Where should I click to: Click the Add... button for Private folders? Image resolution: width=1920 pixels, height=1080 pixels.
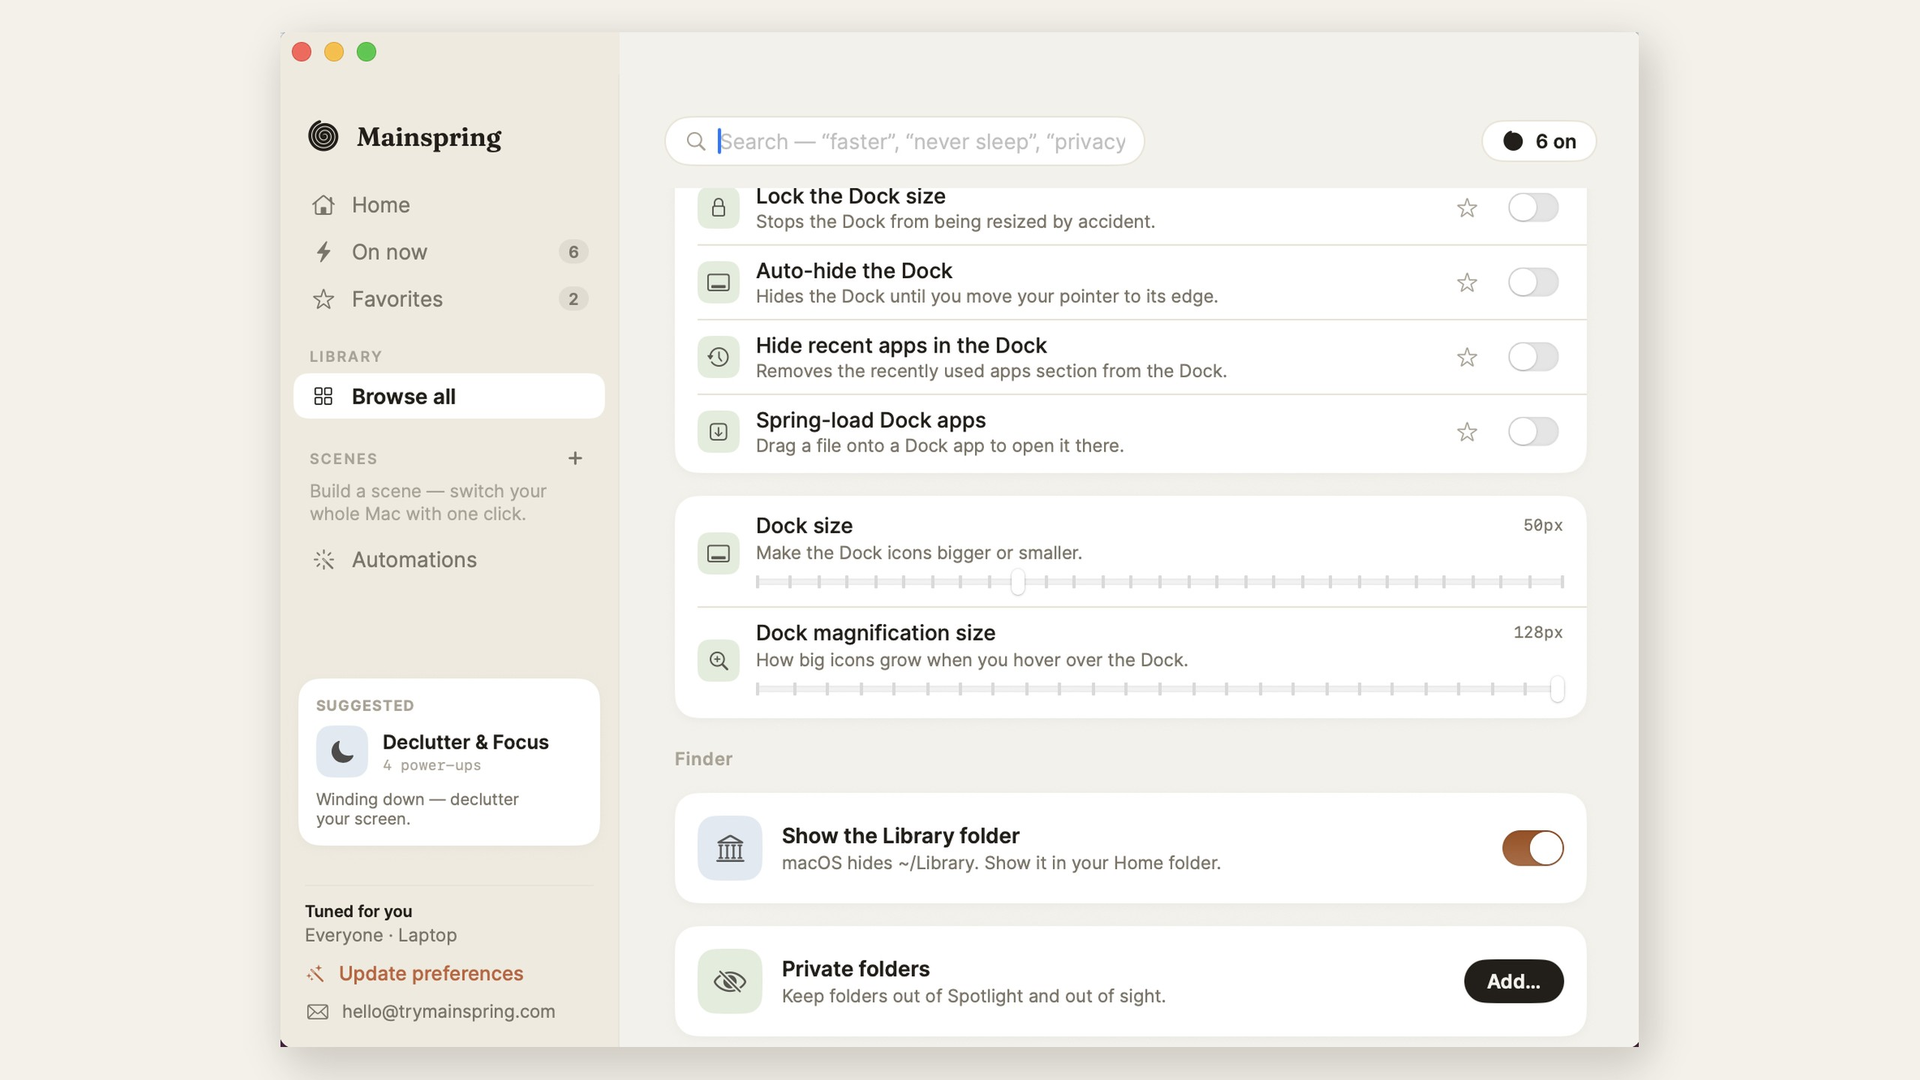click(1514, 982)
